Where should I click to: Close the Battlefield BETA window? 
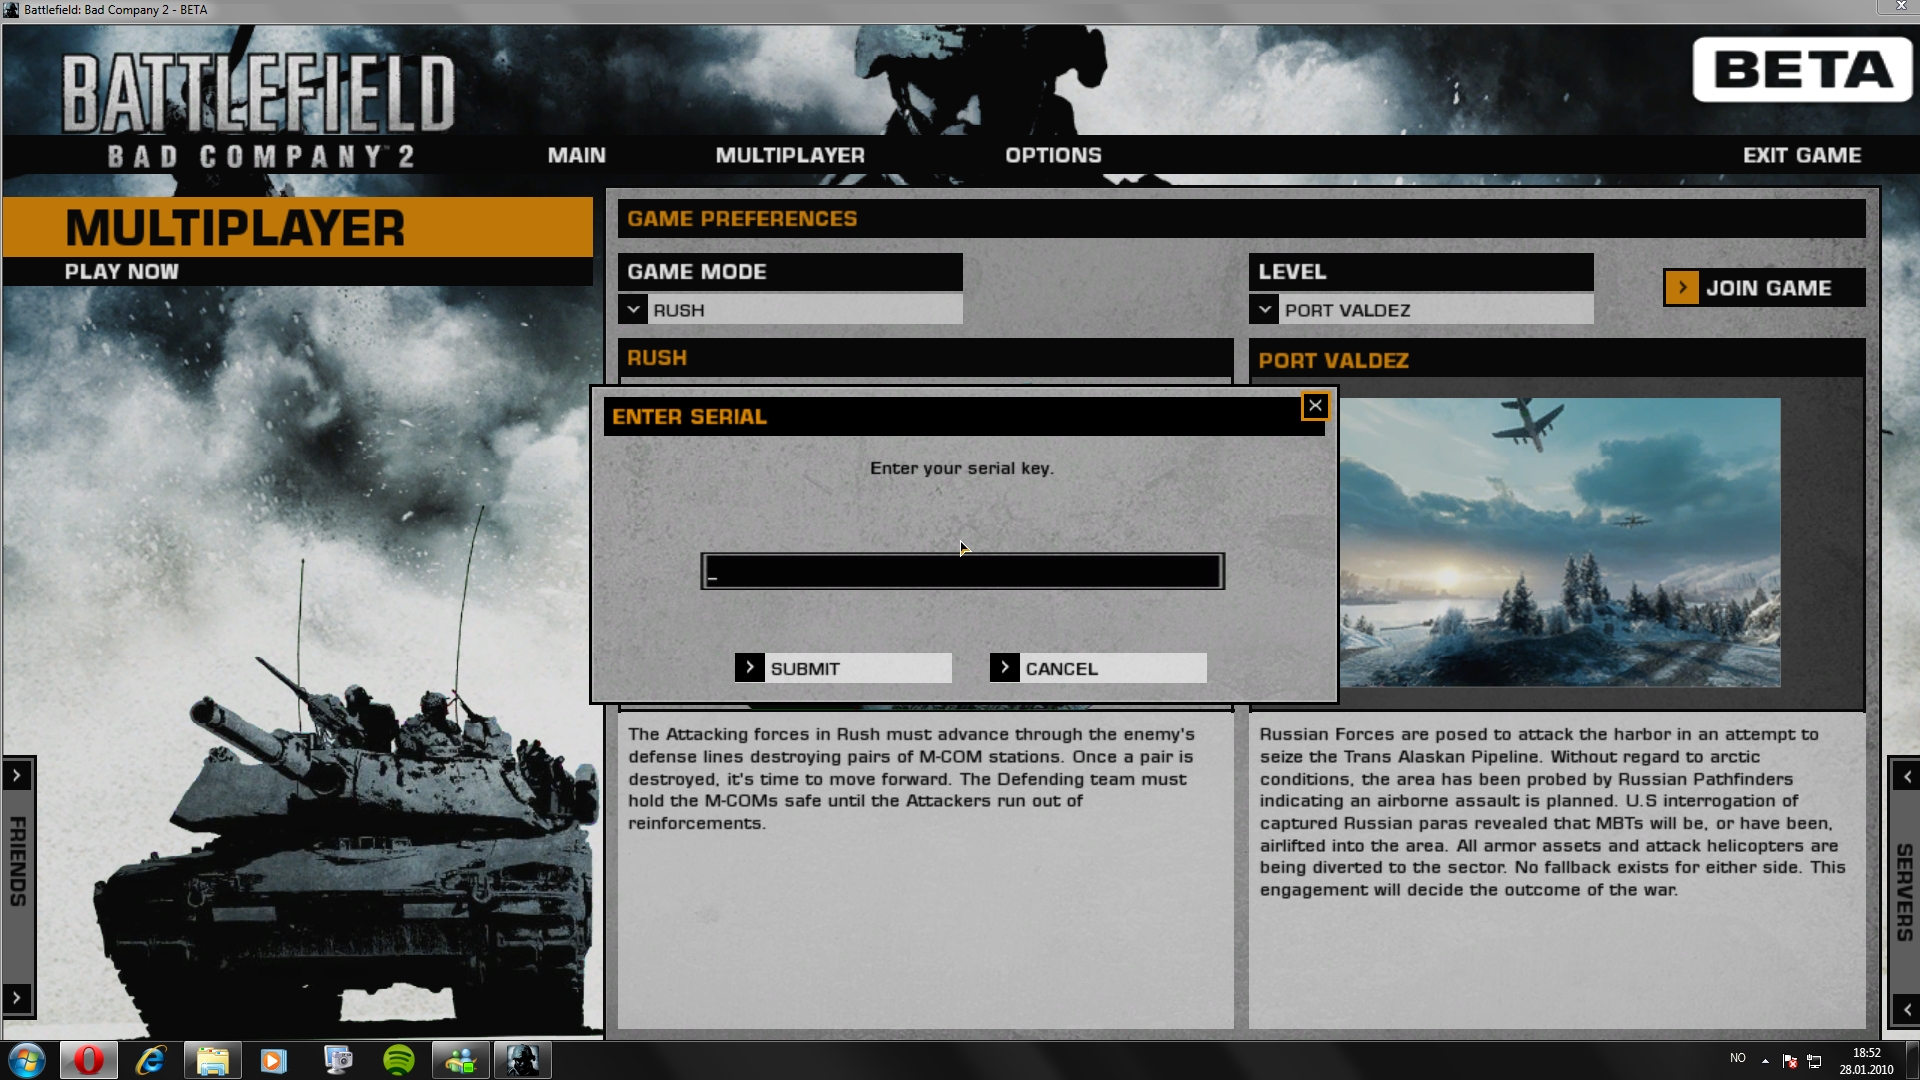point(1901,6)
